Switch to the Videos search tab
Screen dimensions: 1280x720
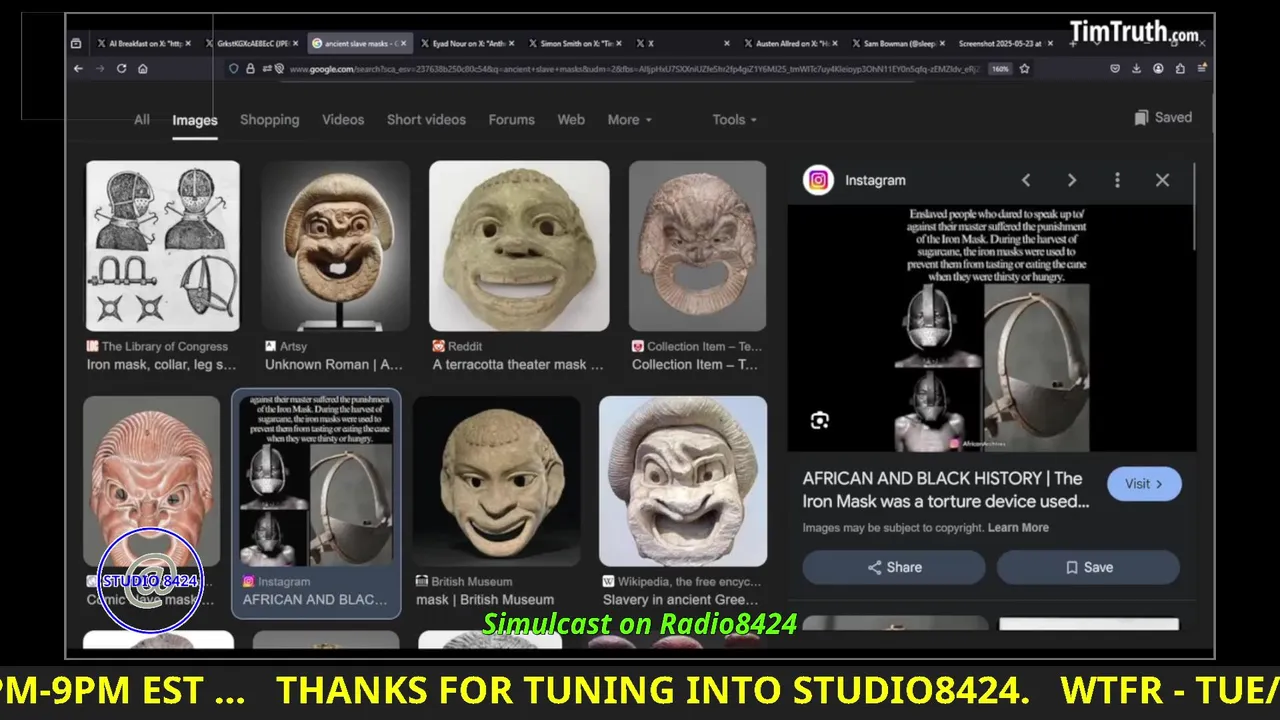click(343, 119)
